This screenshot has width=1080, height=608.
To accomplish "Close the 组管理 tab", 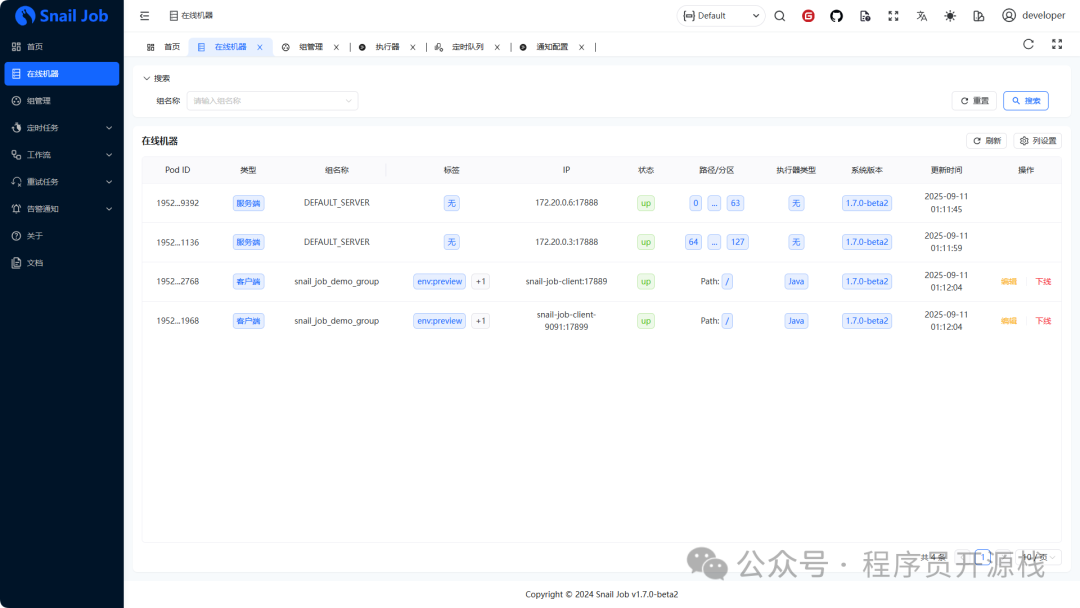I will [336, 48].
